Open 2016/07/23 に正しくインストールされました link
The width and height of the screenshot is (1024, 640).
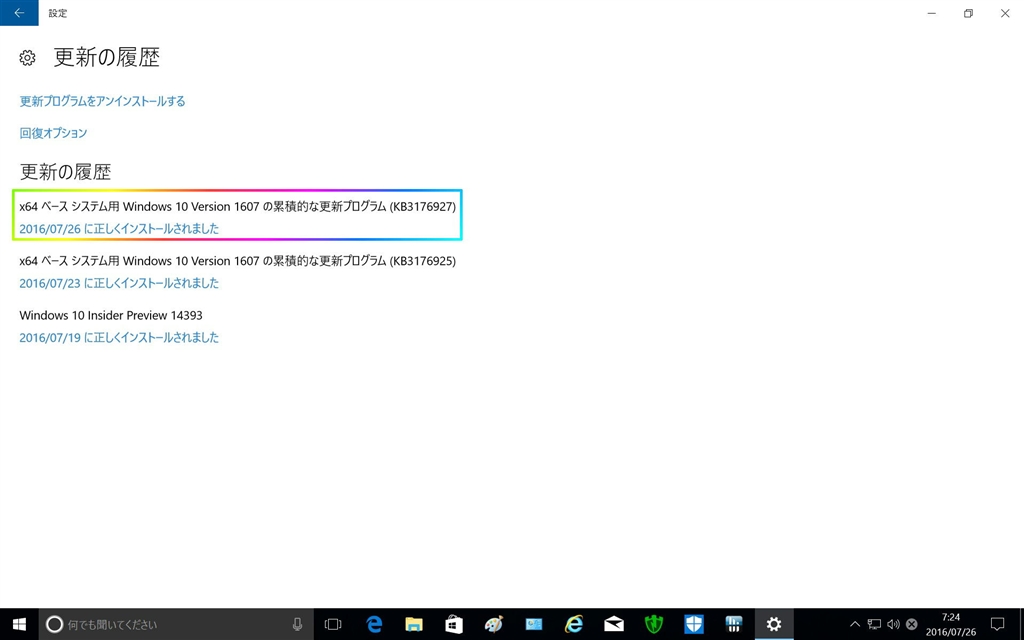(x=119, y=283)
